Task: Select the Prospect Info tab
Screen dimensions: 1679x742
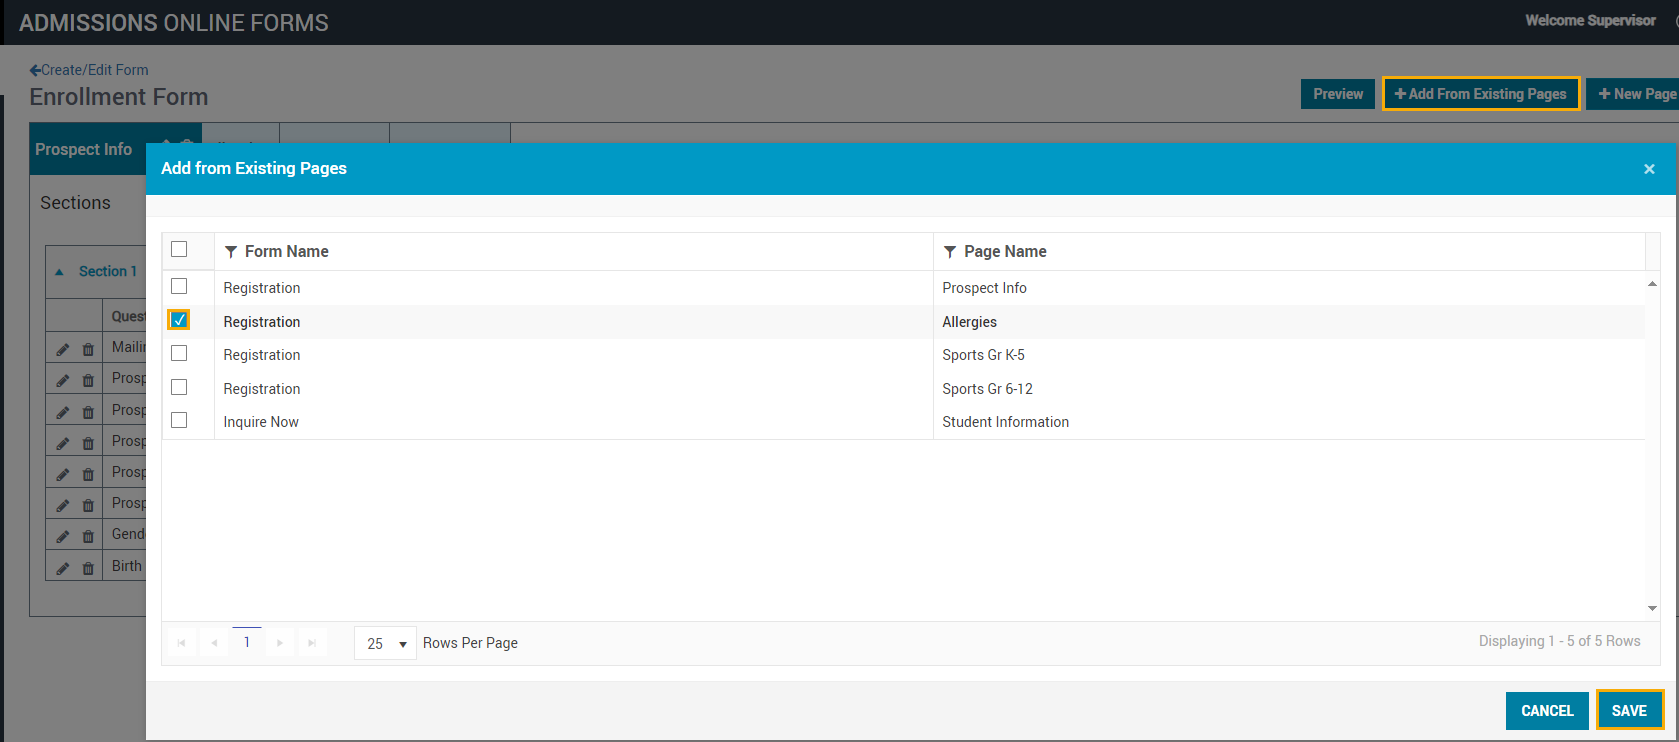Action: [84, 149]
